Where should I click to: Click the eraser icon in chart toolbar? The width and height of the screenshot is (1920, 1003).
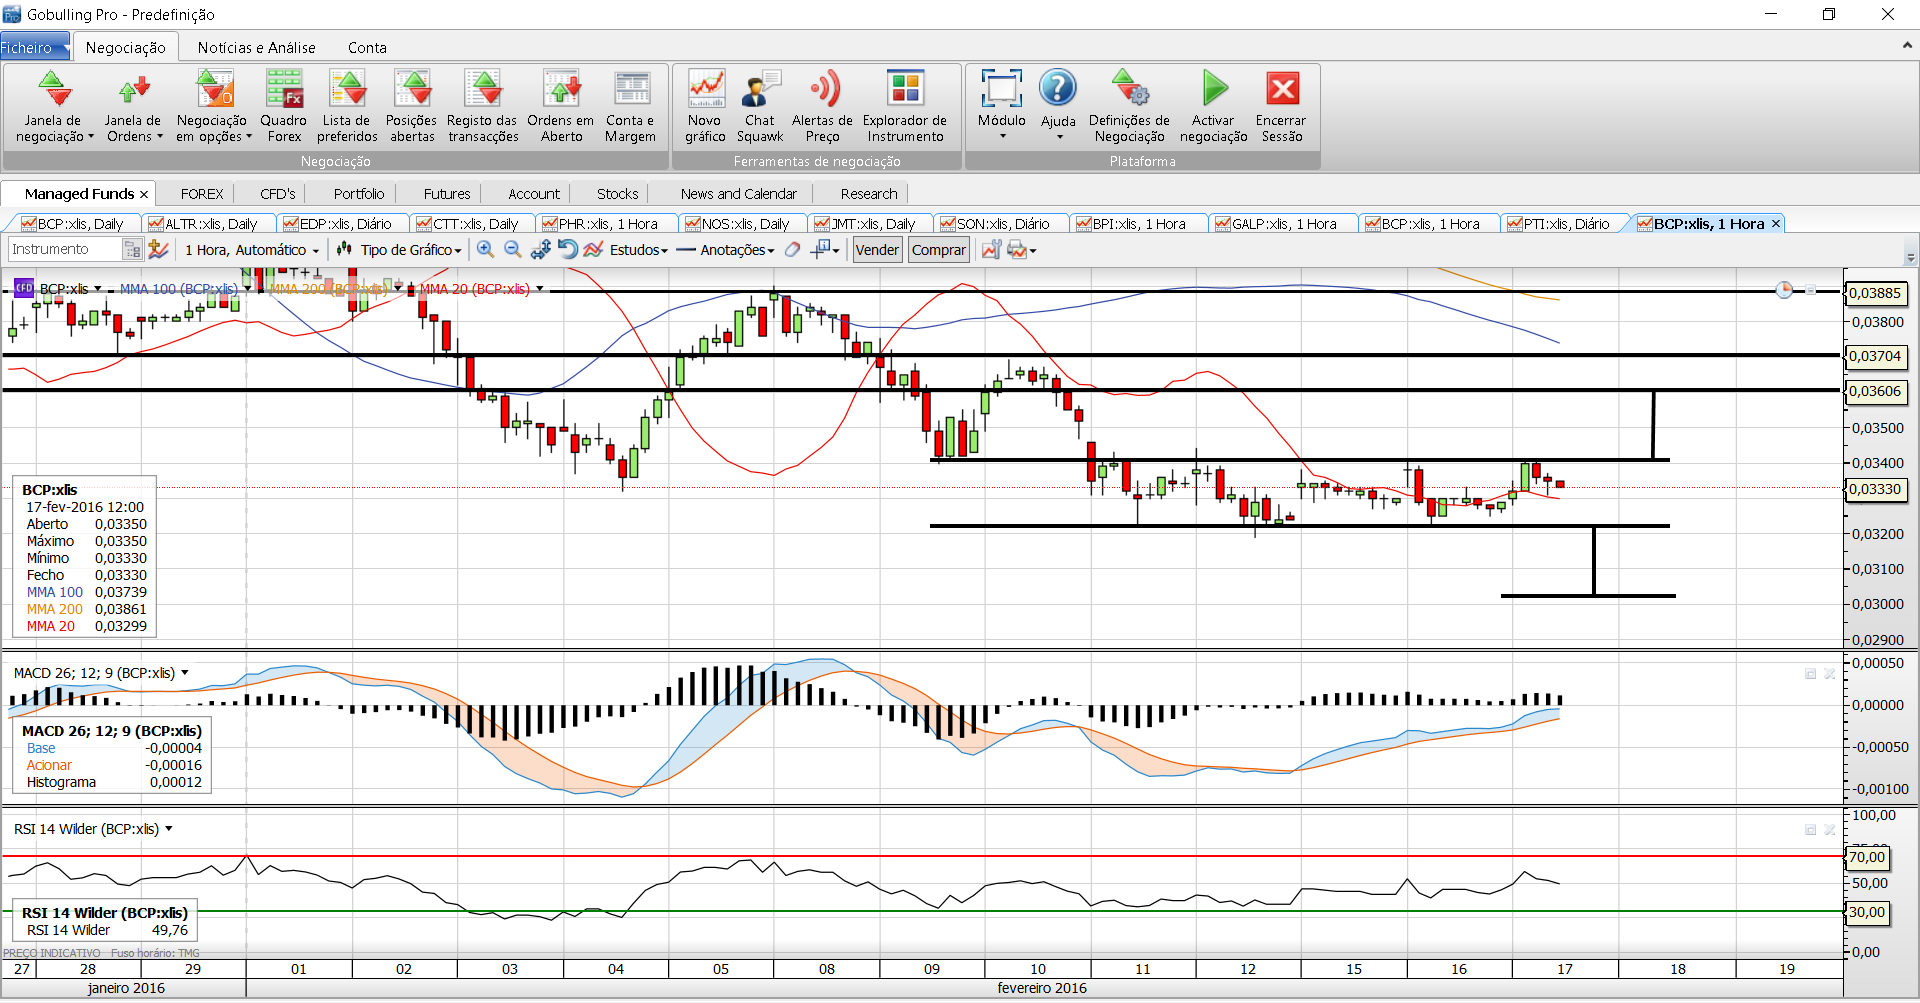(x=792, y=250)
